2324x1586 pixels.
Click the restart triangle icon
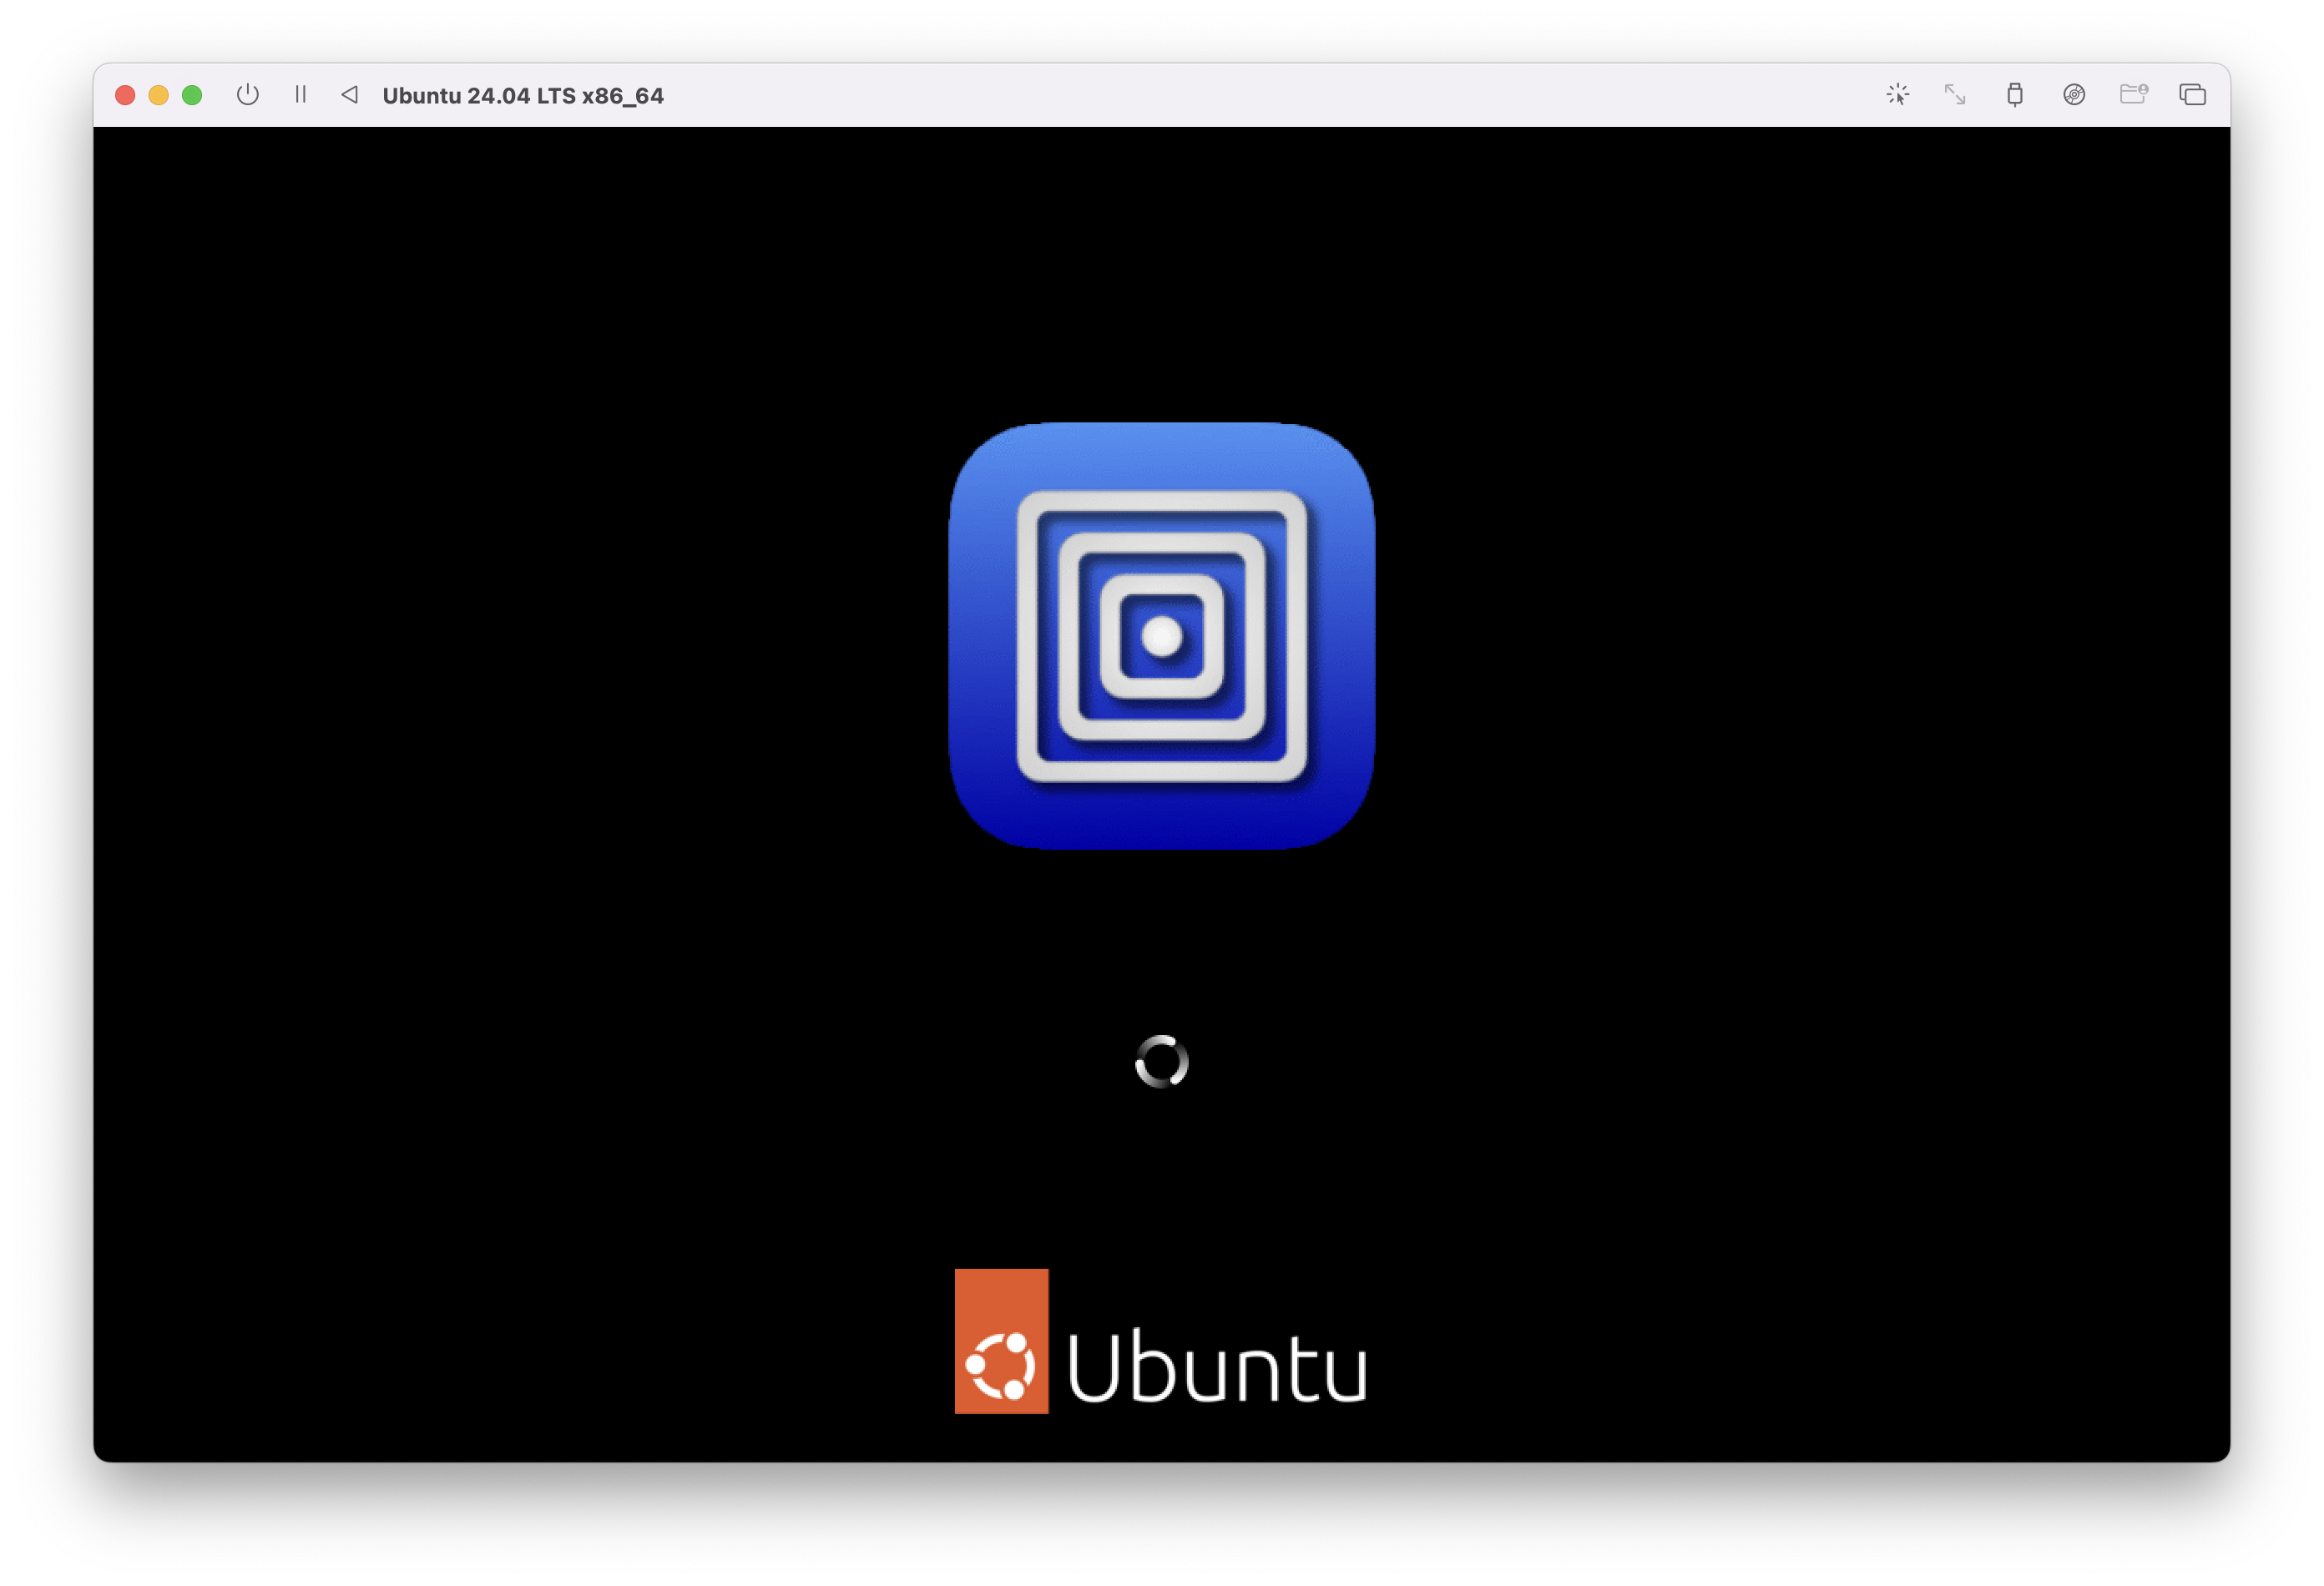(x=349, y=95)
